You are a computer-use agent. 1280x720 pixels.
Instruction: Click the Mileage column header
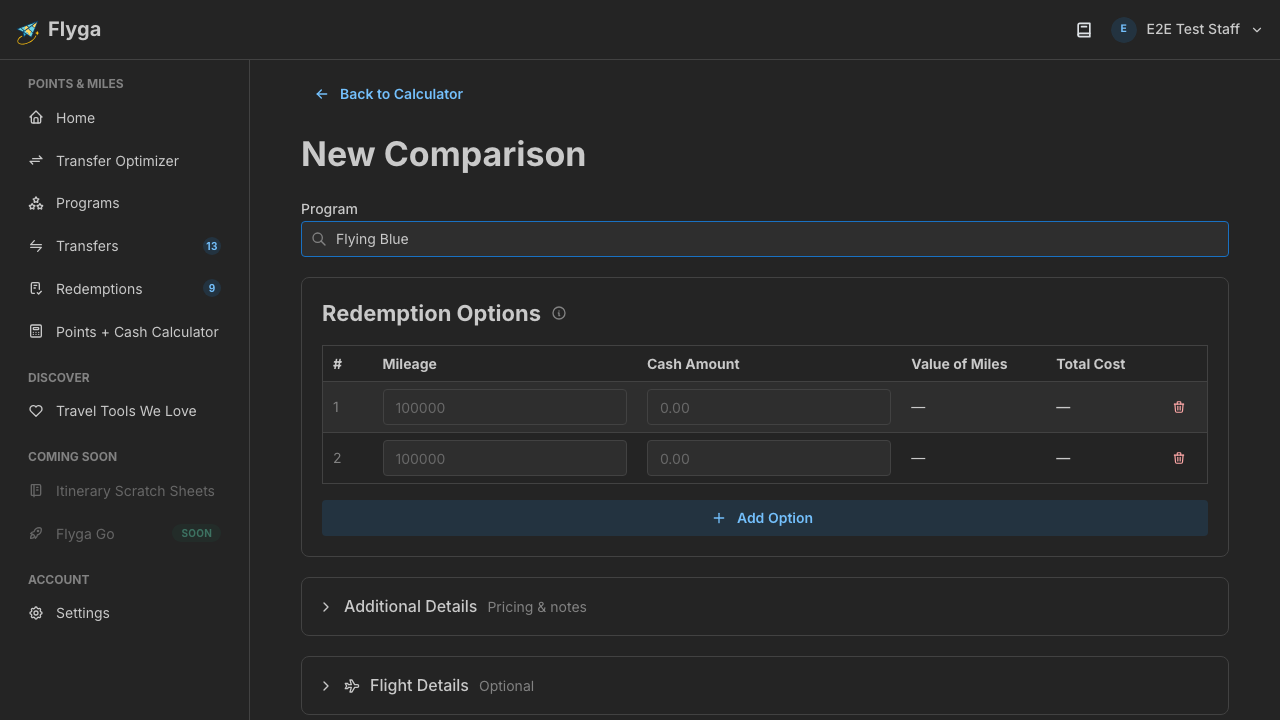coord(410,364)
